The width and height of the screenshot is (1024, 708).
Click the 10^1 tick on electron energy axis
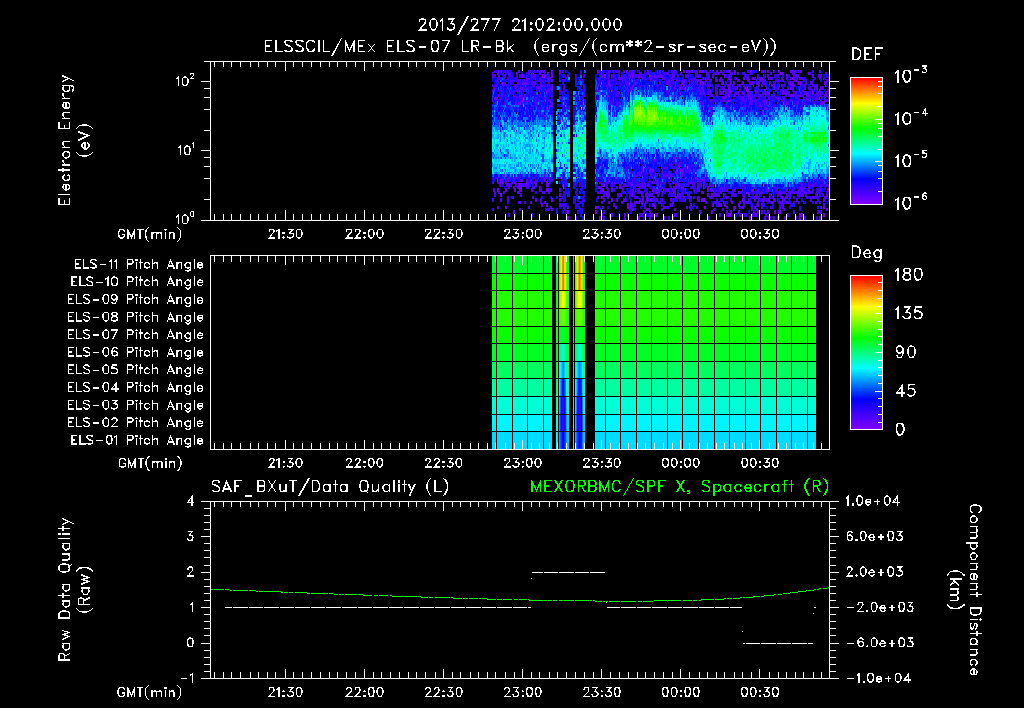(x=185, y=150)
